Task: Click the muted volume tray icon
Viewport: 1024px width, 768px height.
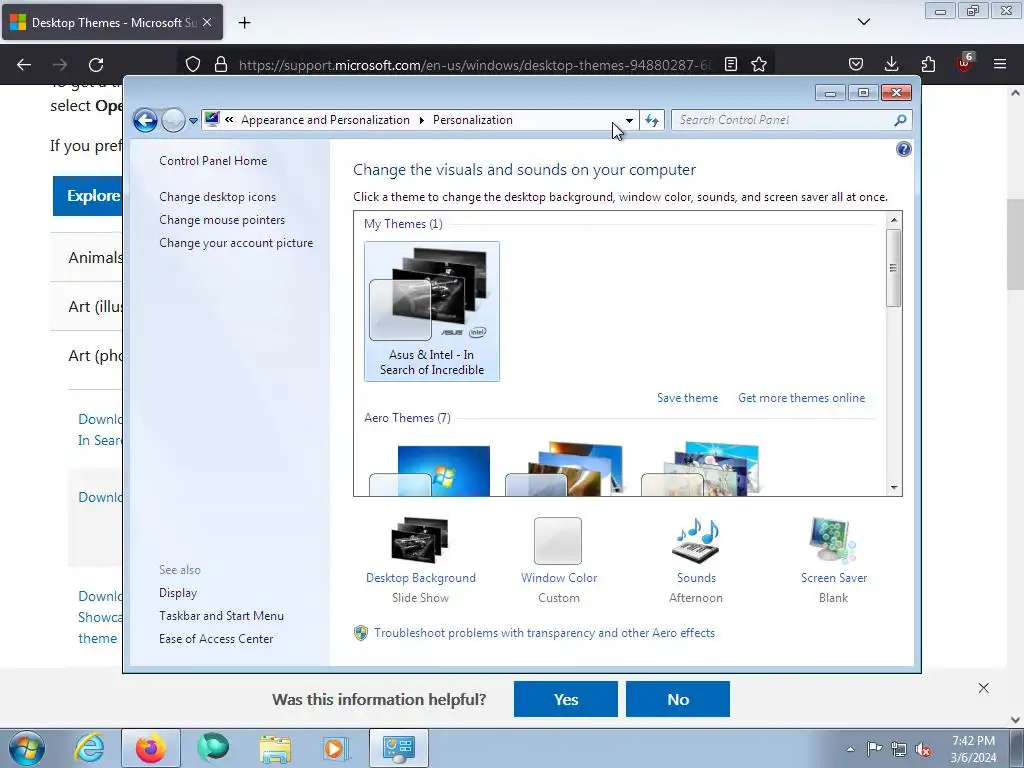Action: 923,750
